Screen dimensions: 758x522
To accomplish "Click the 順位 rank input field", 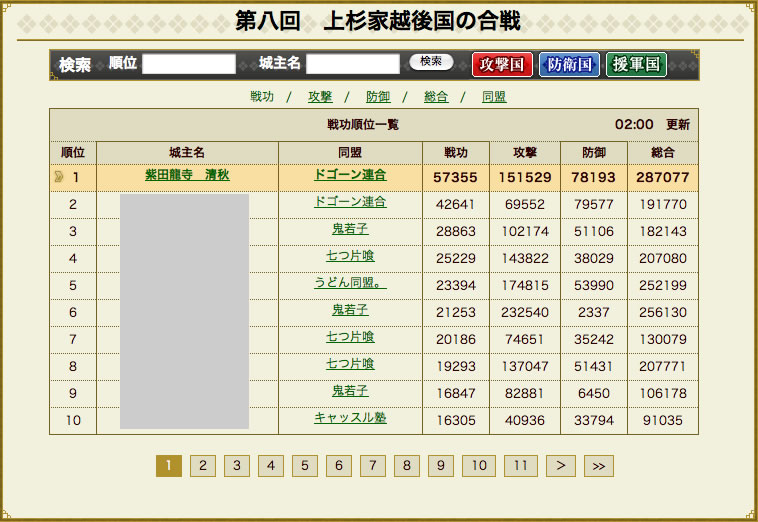I will pos(188,64).
